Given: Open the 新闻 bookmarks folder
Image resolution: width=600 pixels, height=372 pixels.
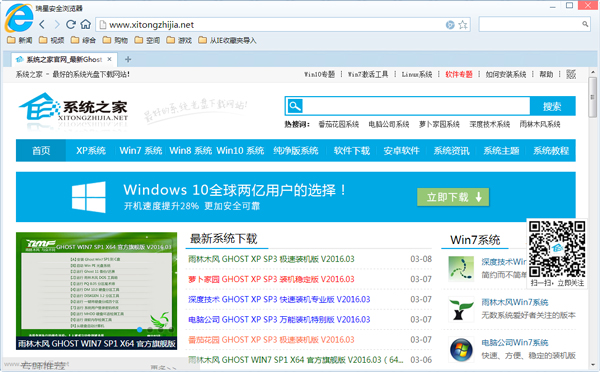Looking at the screenshot, I should click(x=20, y=40).
